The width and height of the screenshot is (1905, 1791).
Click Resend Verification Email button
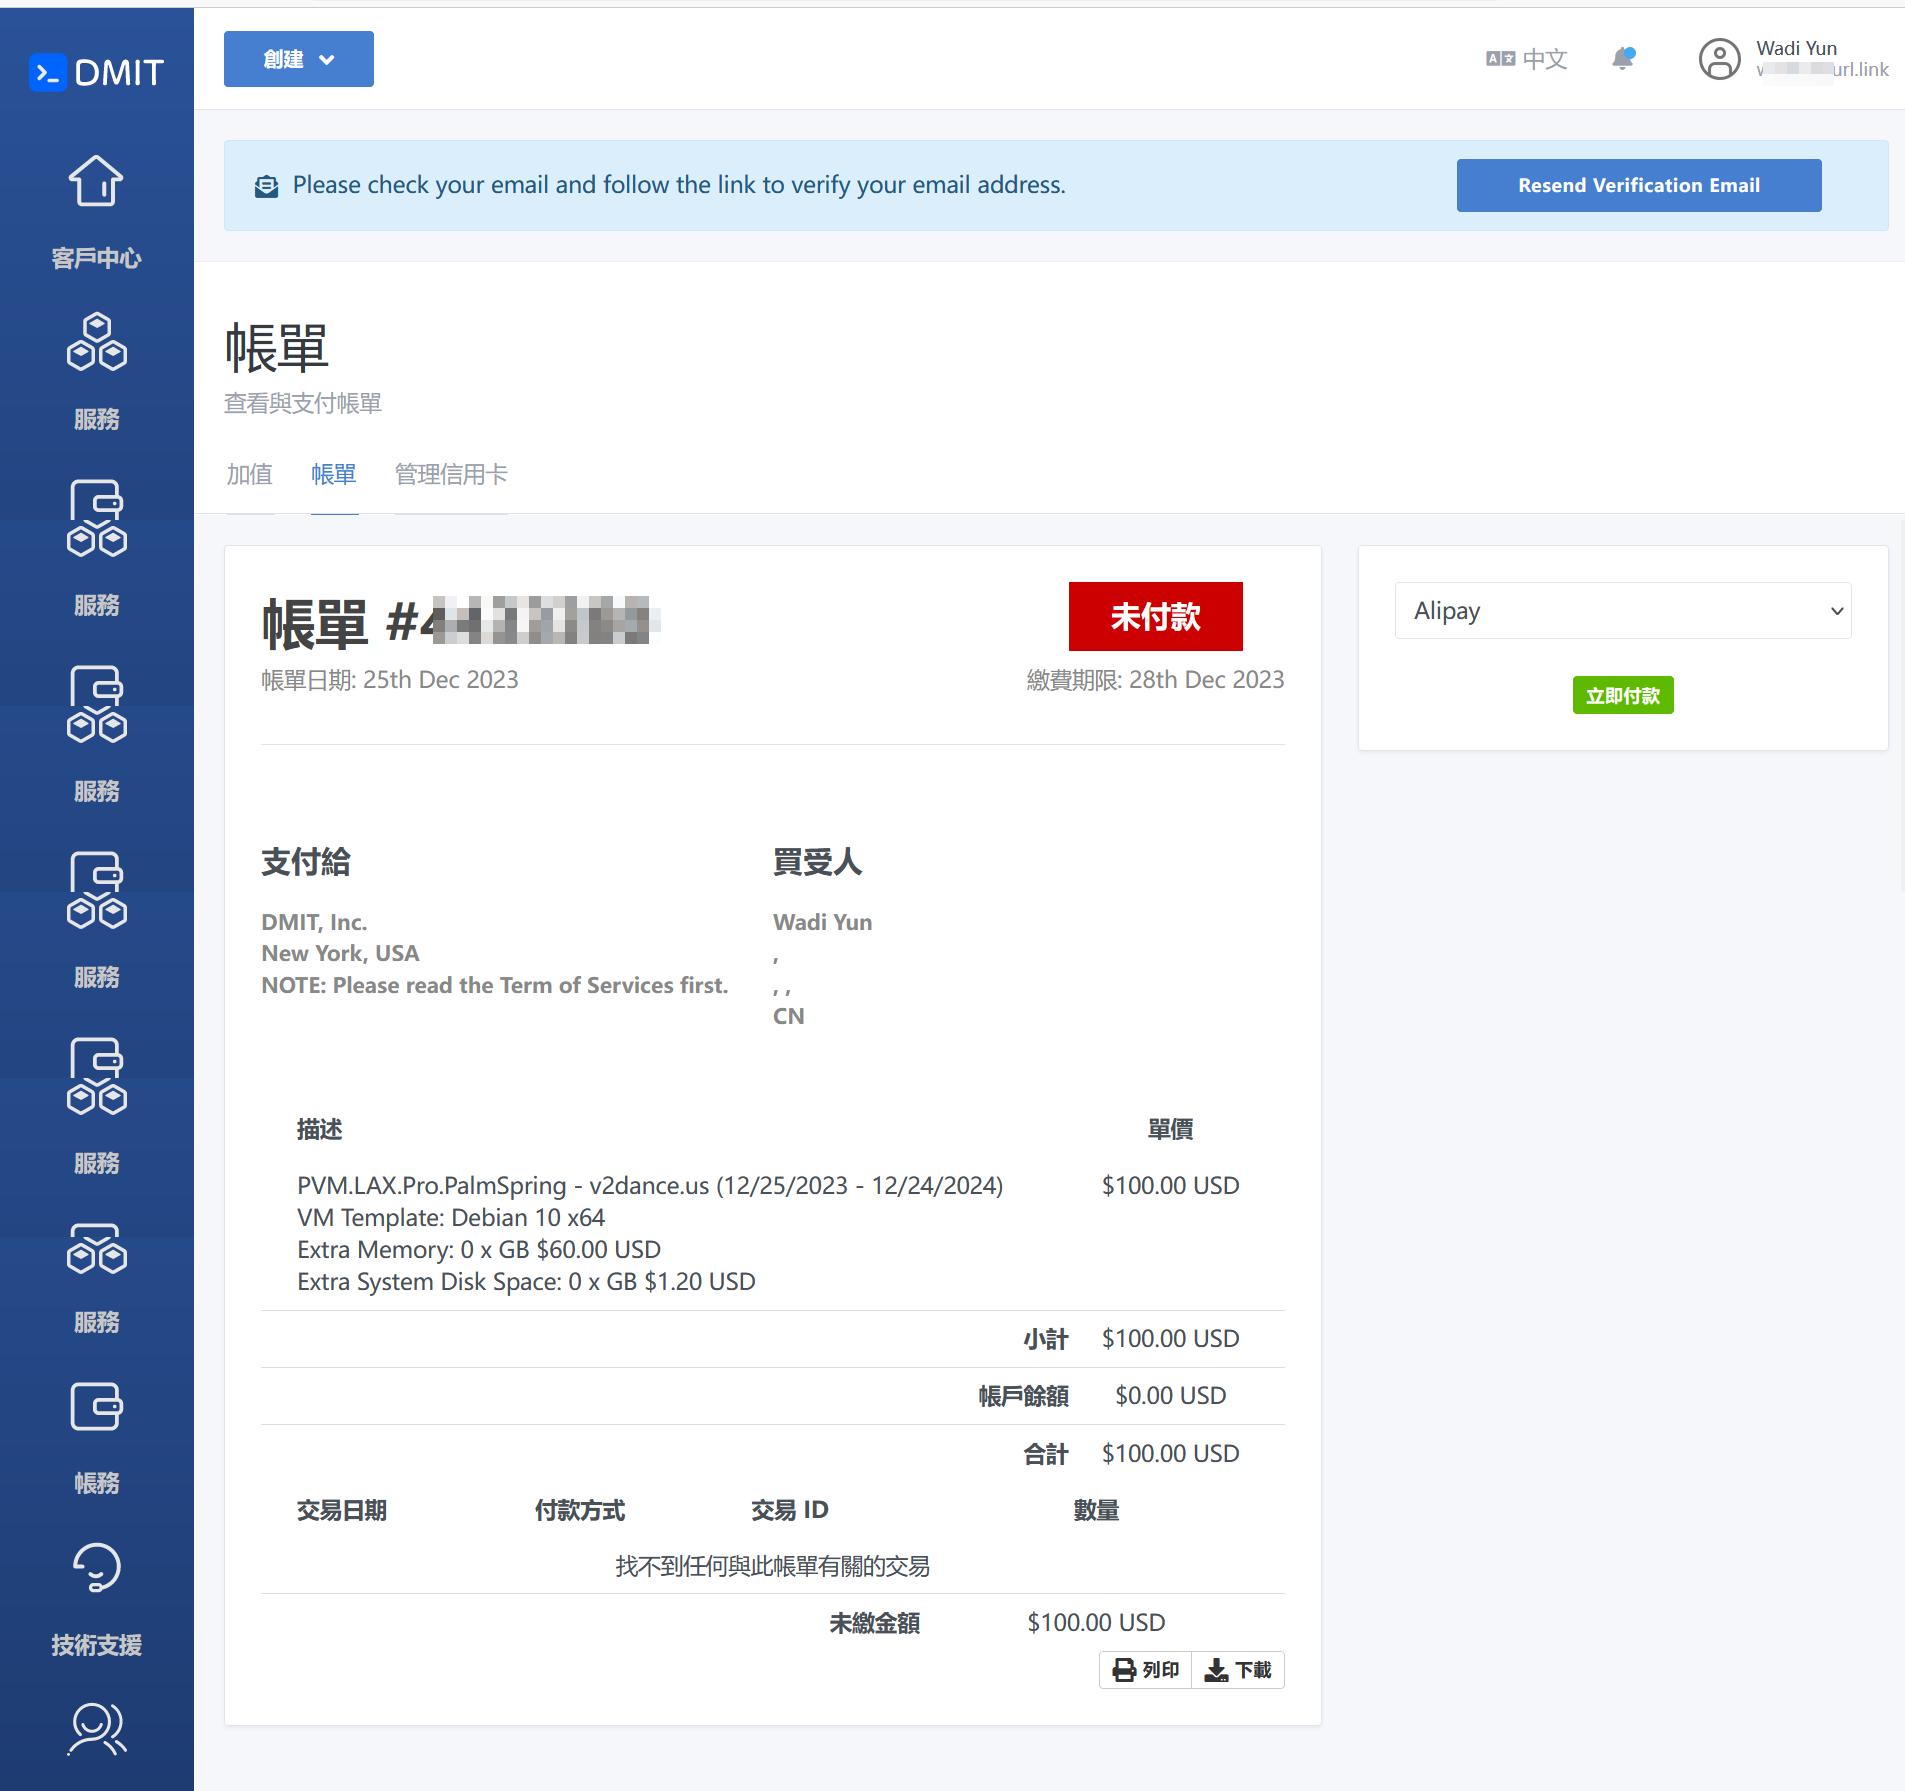(1638, 185)
